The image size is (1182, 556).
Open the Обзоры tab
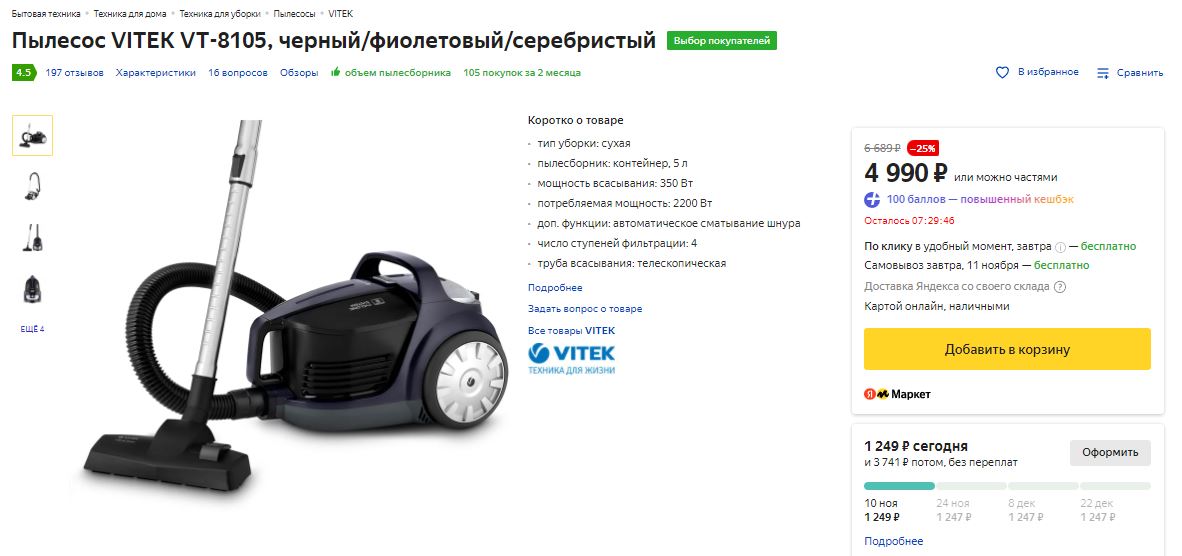[x=299, y=73]
